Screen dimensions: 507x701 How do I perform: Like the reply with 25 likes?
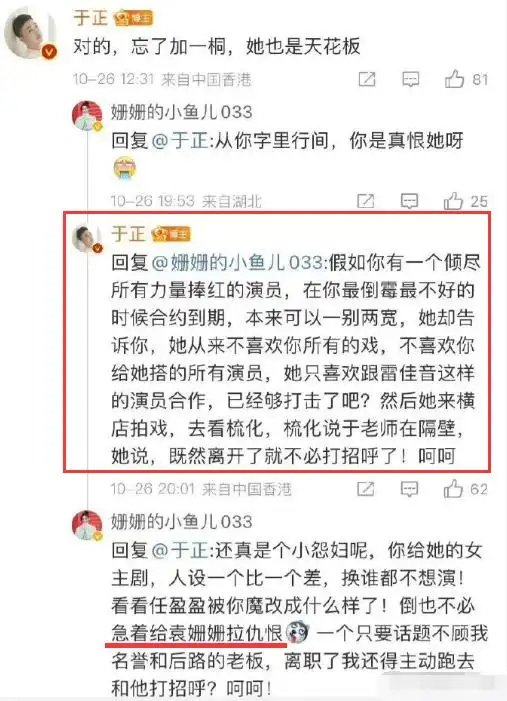(x=465, y=201)
